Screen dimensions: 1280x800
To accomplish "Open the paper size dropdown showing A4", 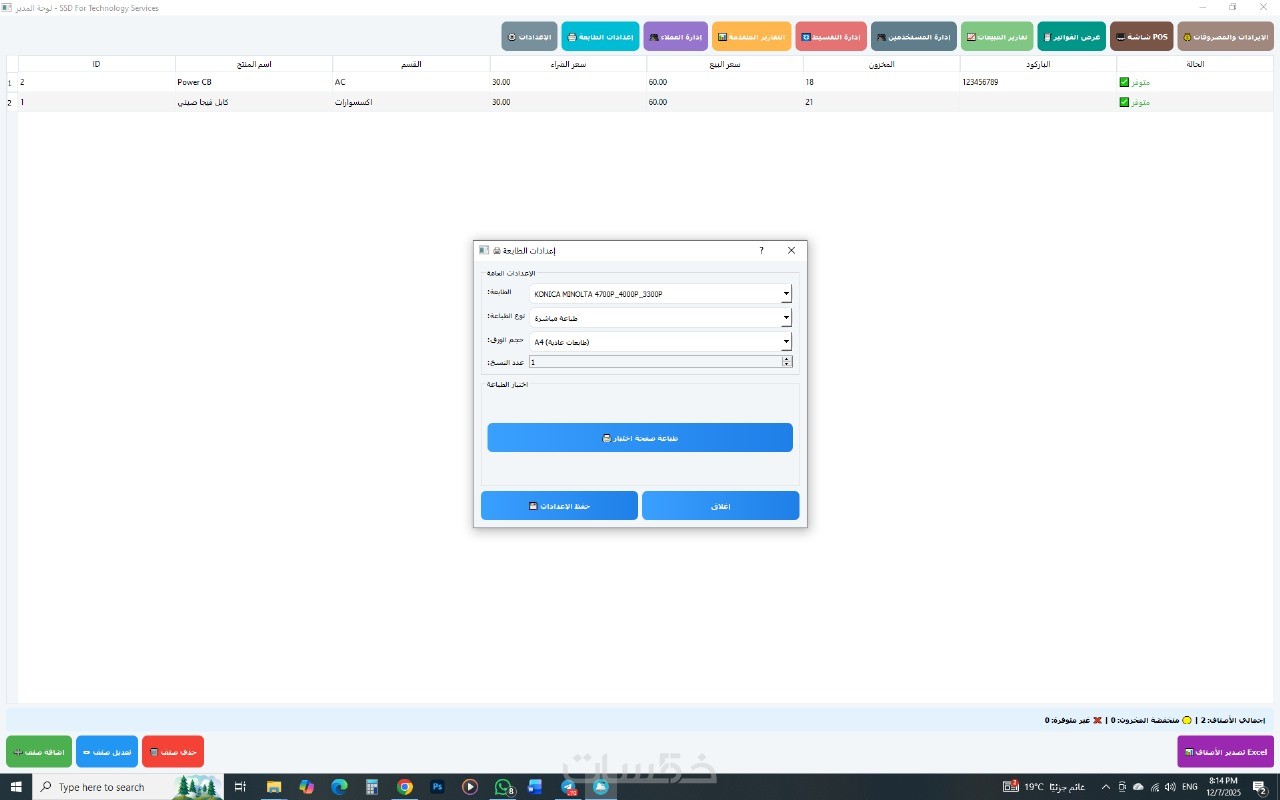I will pos(660,342).
